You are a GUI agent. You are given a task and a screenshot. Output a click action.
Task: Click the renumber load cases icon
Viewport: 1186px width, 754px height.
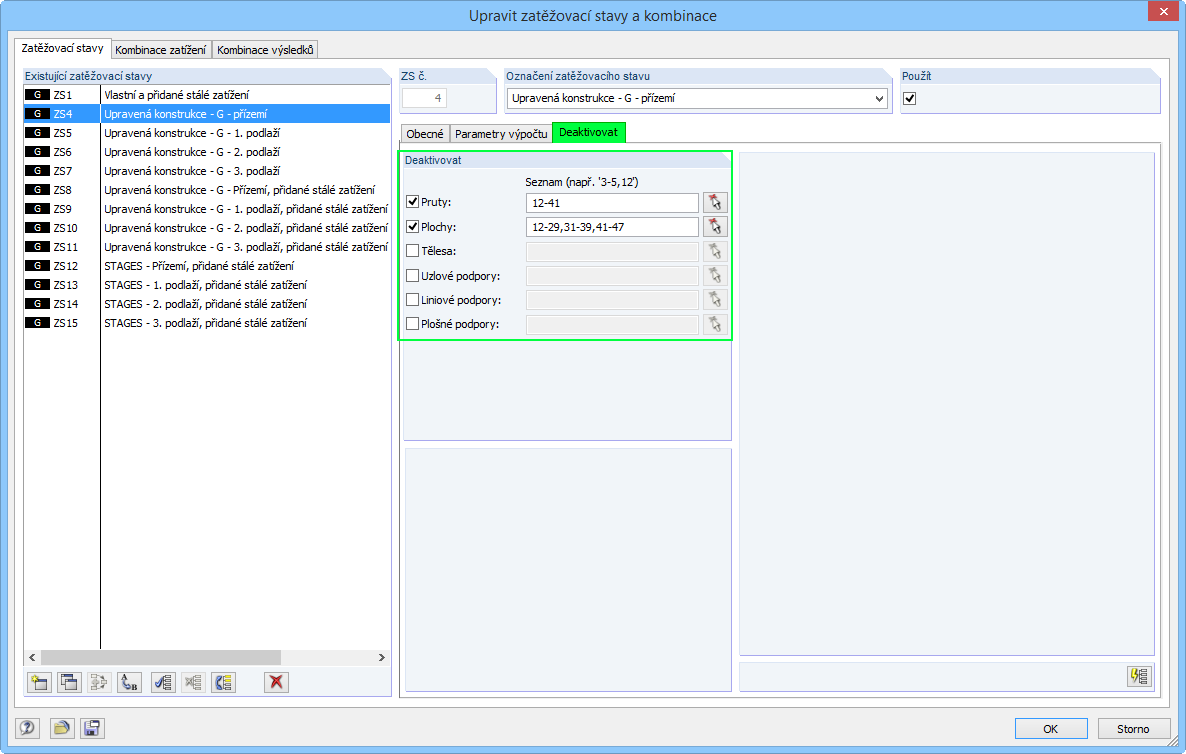(x=129, y=682)
